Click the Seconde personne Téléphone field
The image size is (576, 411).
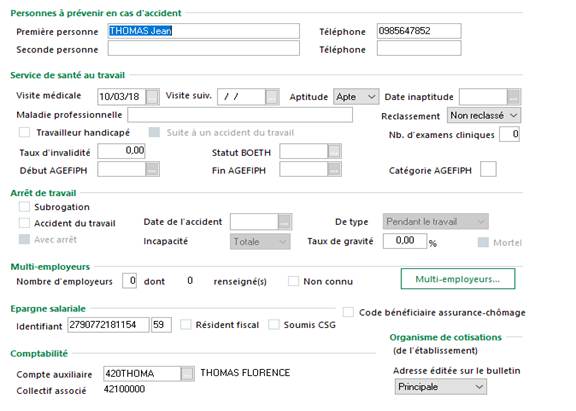419,48
